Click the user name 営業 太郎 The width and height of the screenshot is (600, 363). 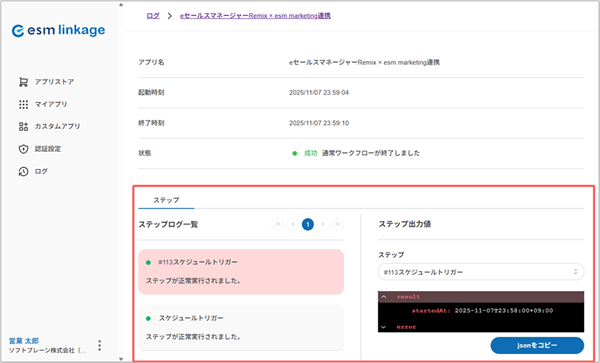(24, 341)
